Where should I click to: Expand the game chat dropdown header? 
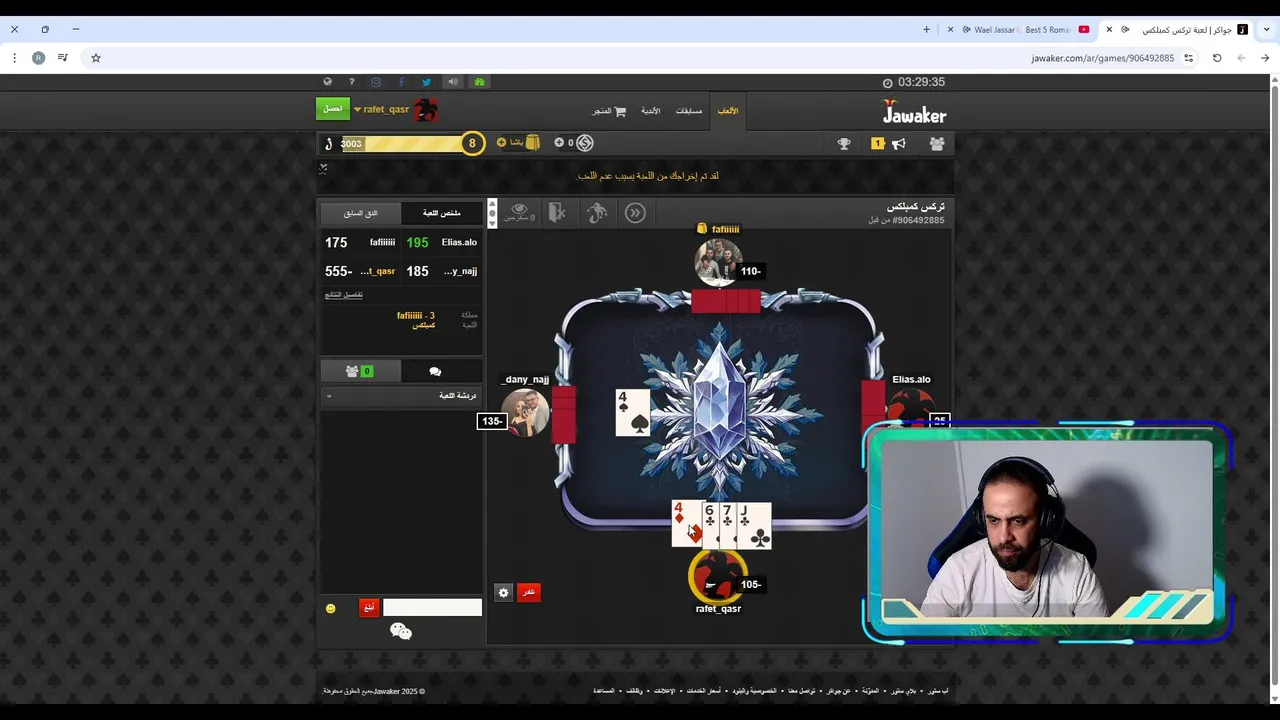[x=402, y=396]
